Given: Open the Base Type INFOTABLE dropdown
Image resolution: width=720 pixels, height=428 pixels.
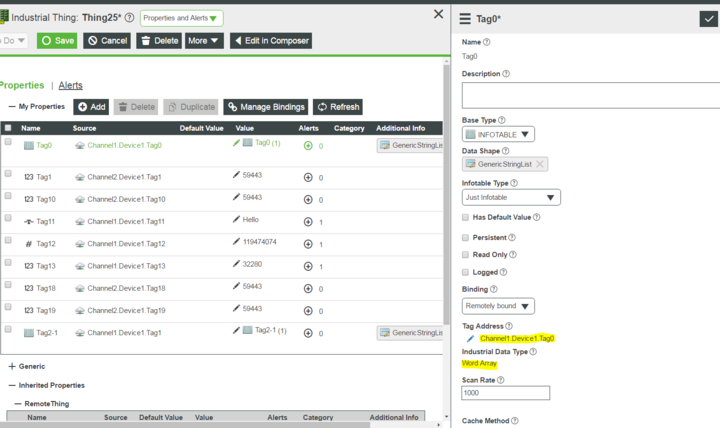Looking at the screenshot, I should tap(498, 134).
